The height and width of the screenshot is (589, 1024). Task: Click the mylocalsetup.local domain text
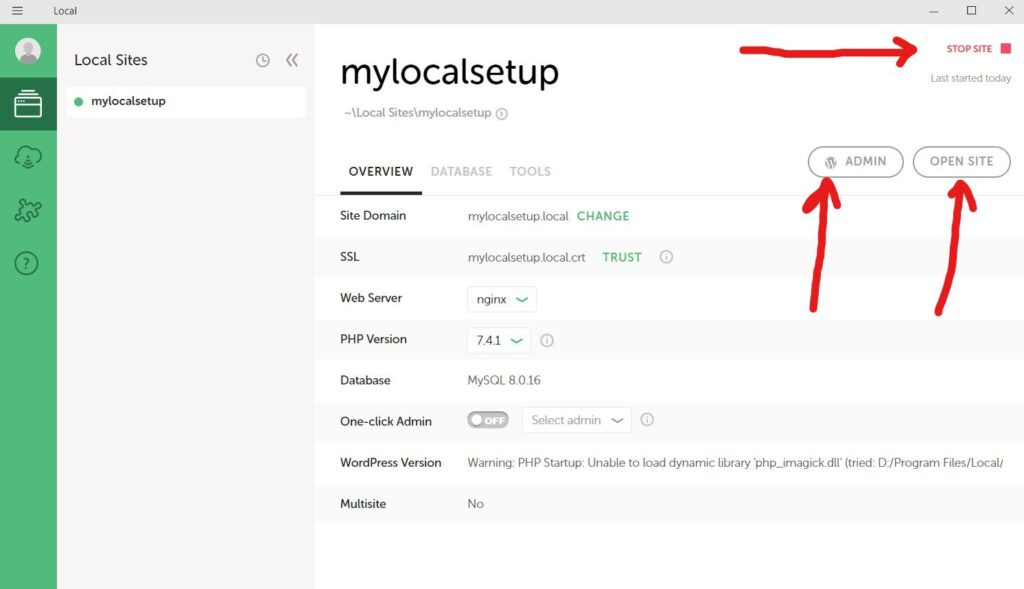click(x=518, y=216)
